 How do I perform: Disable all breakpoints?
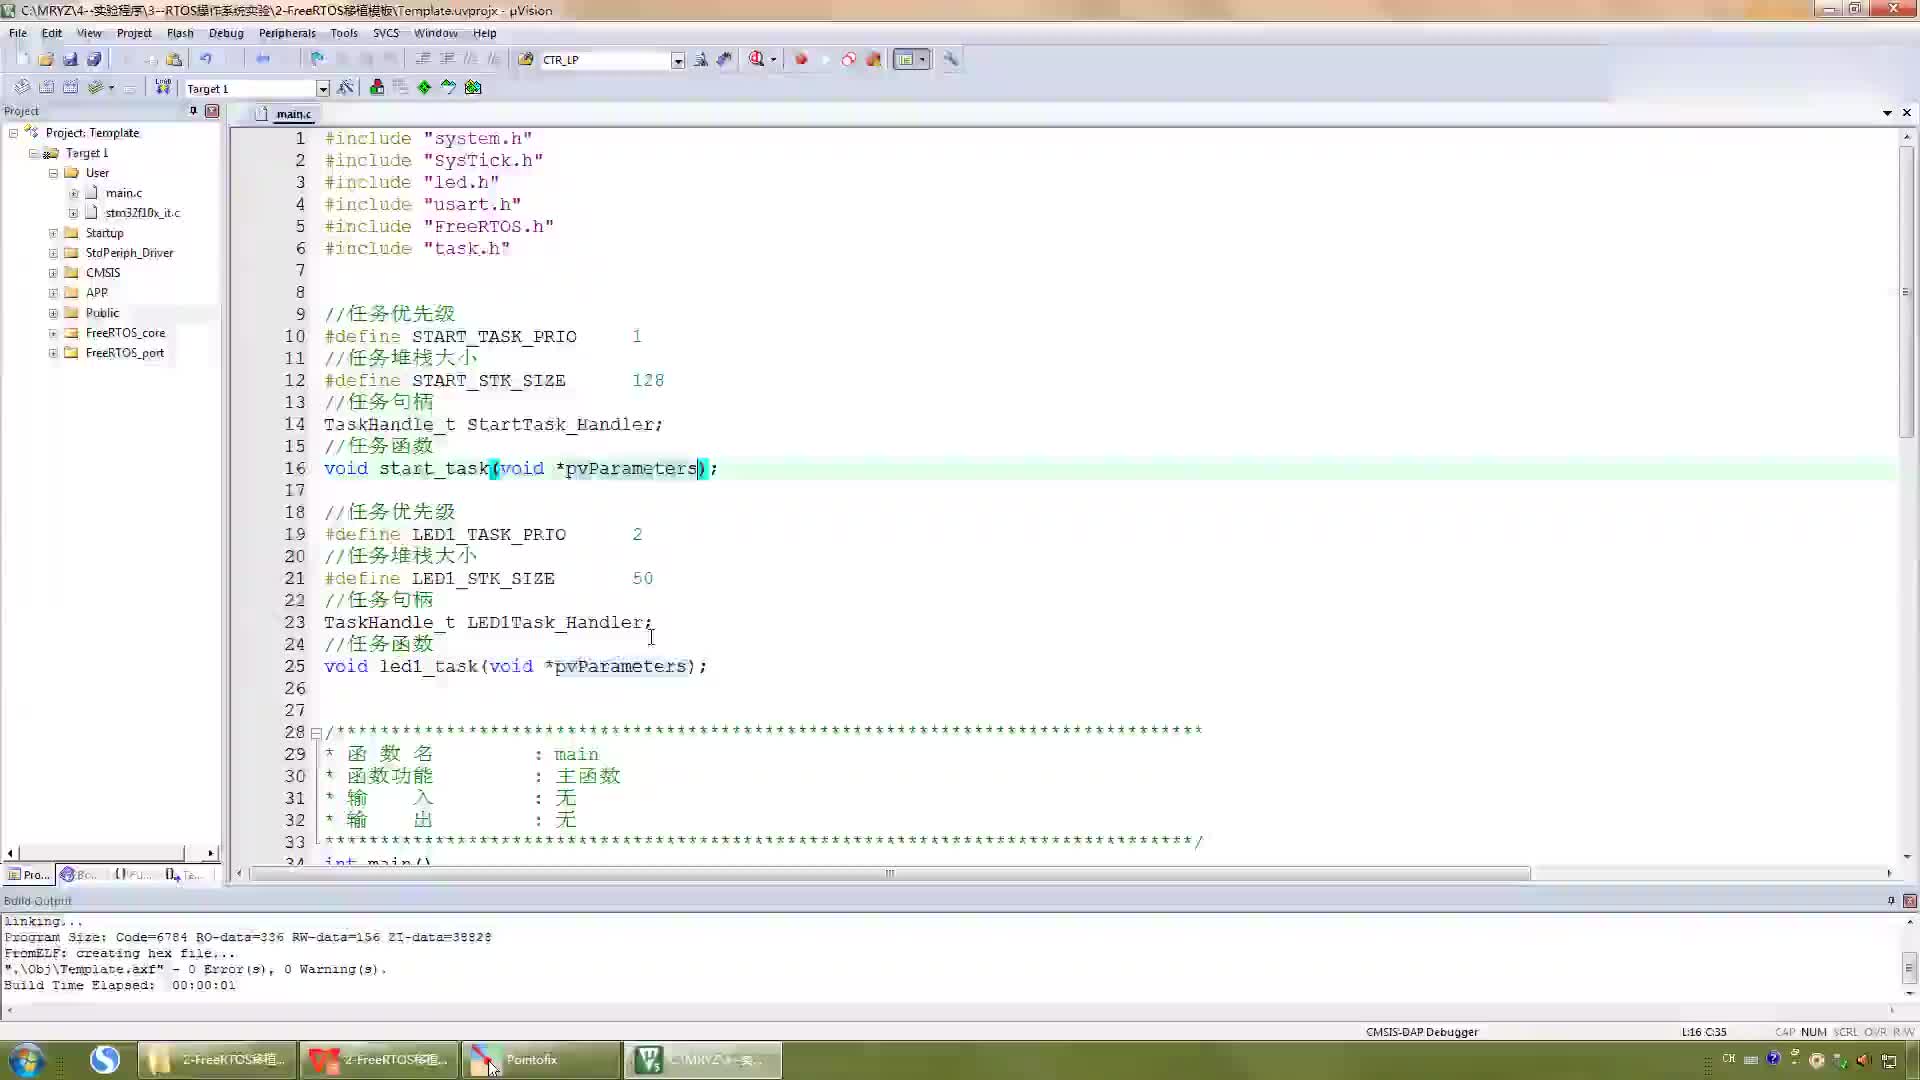point(849,60)
